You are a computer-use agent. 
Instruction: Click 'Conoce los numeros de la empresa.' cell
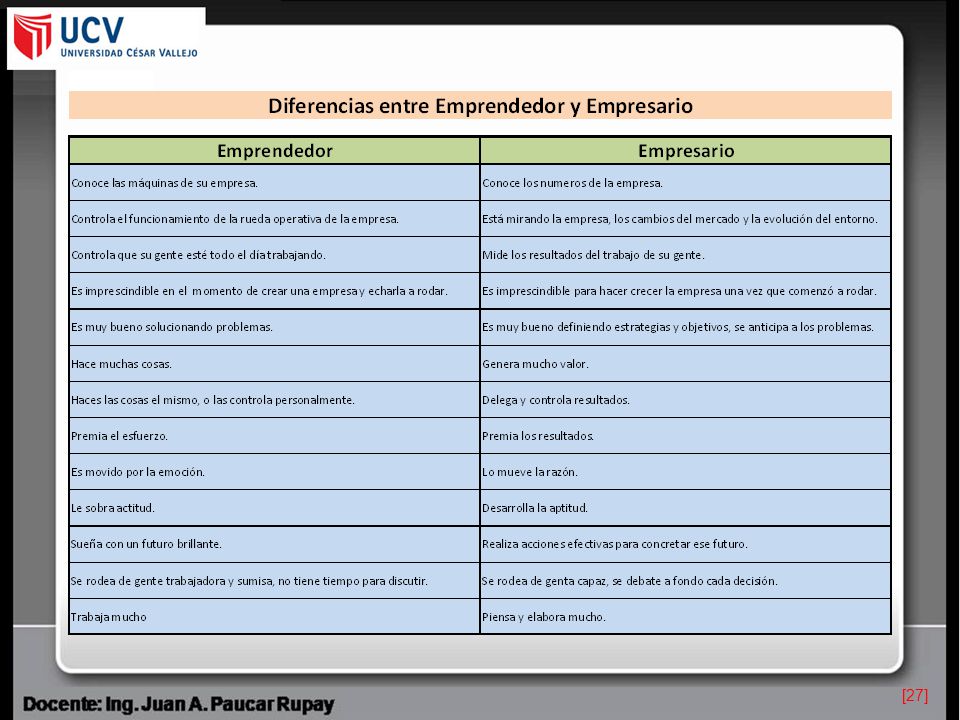686,182
